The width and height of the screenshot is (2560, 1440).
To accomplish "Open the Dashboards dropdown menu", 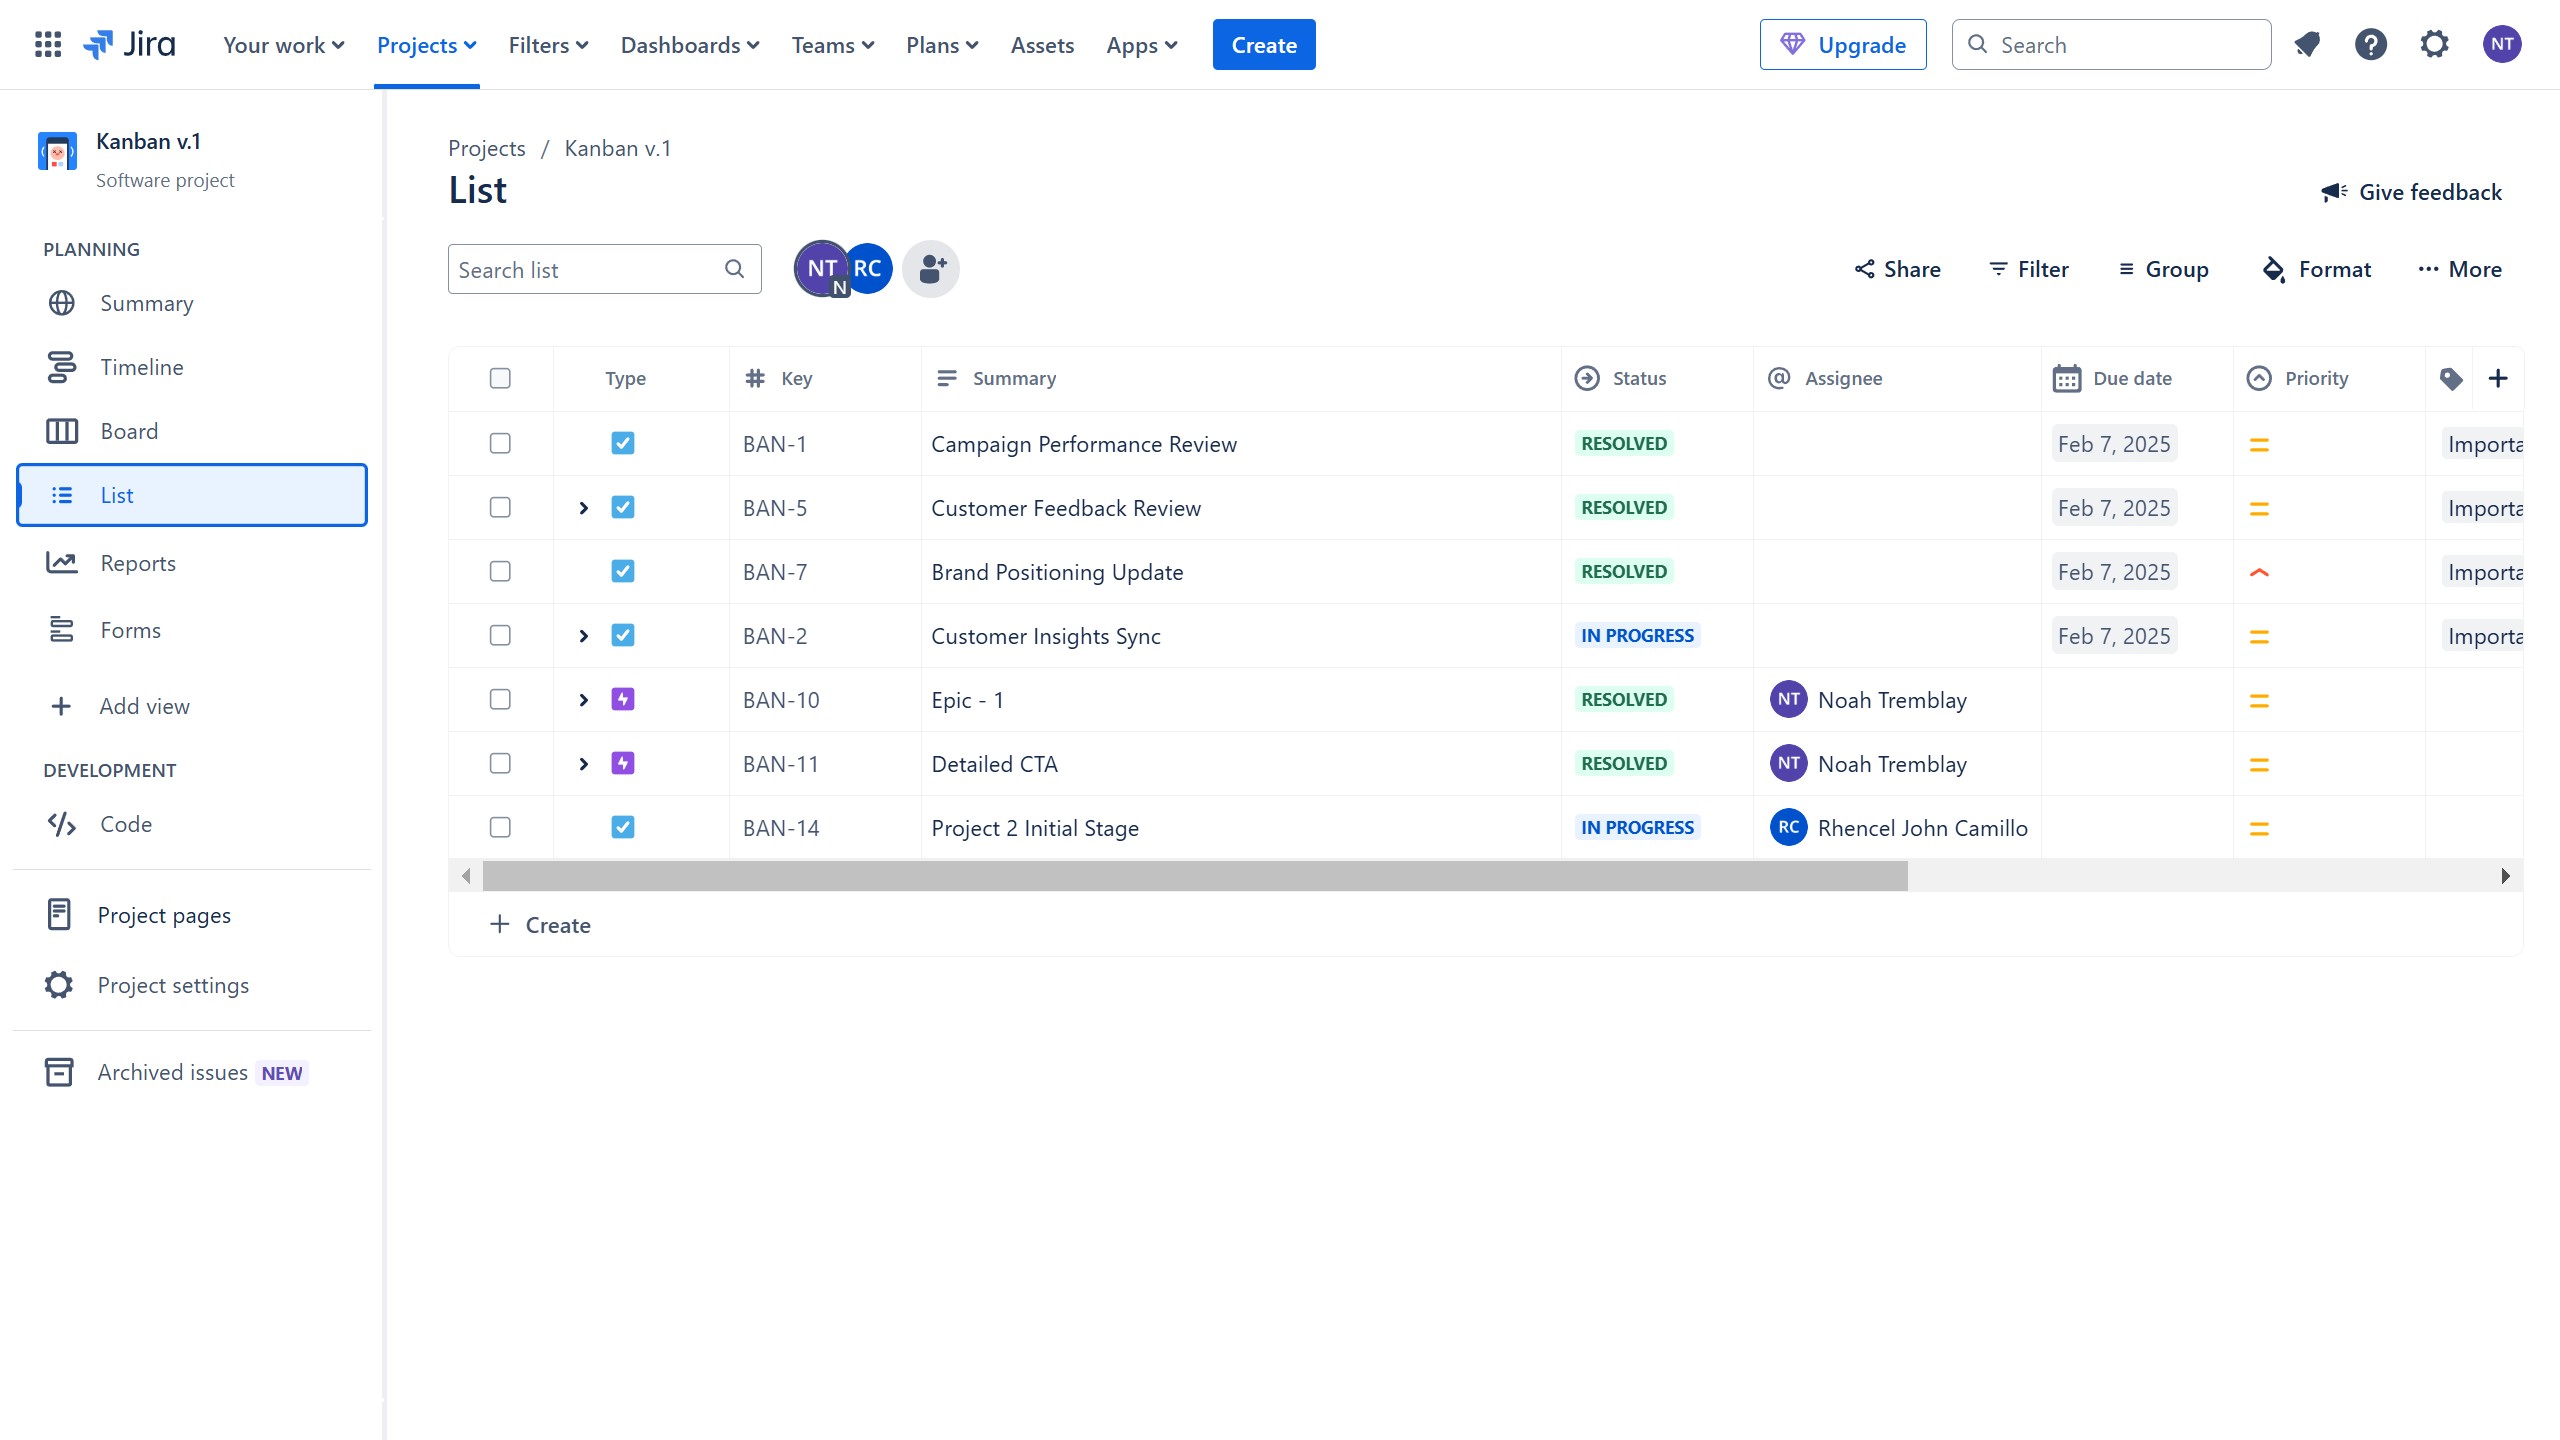I will [x=690, y=45].
